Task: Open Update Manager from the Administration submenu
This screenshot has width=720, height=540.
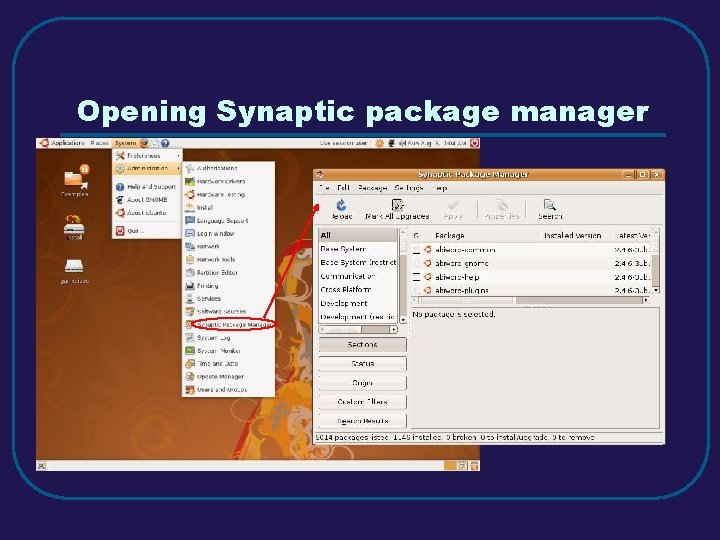Action: pos(229,377)
